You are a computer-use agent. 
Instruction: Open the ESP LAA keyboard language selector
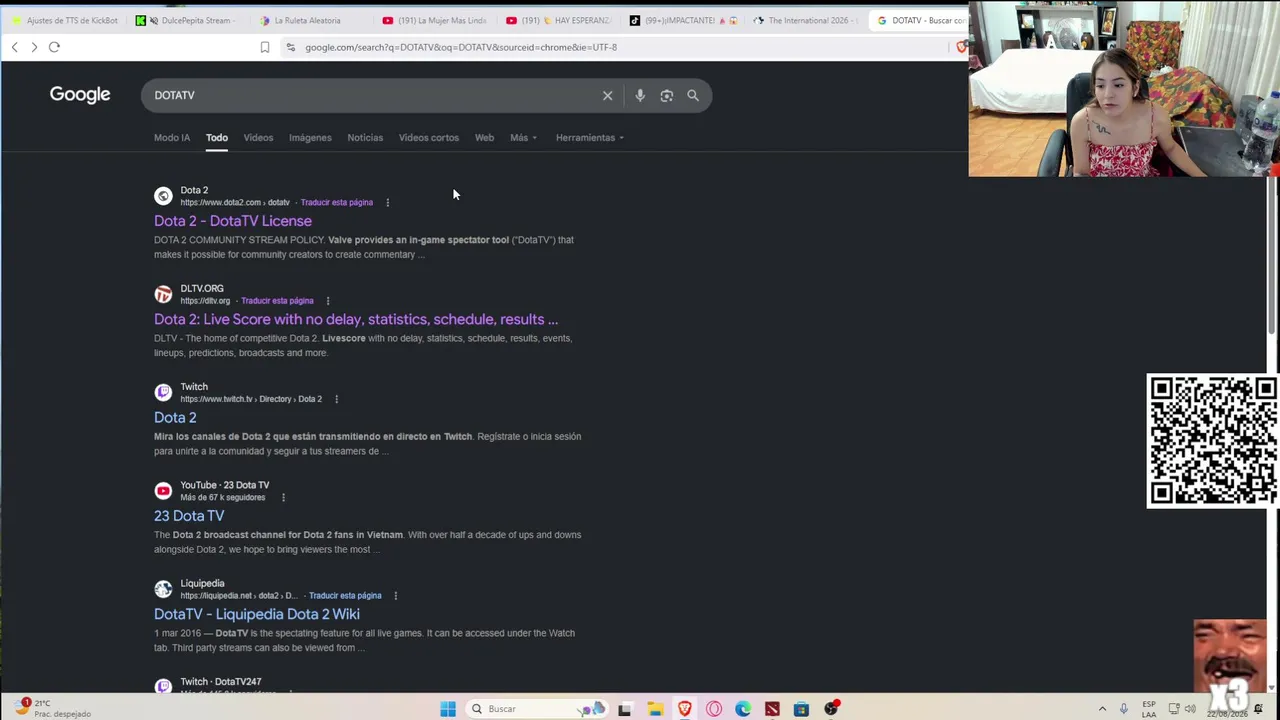pyautogui.click(x=1149, y=709)
